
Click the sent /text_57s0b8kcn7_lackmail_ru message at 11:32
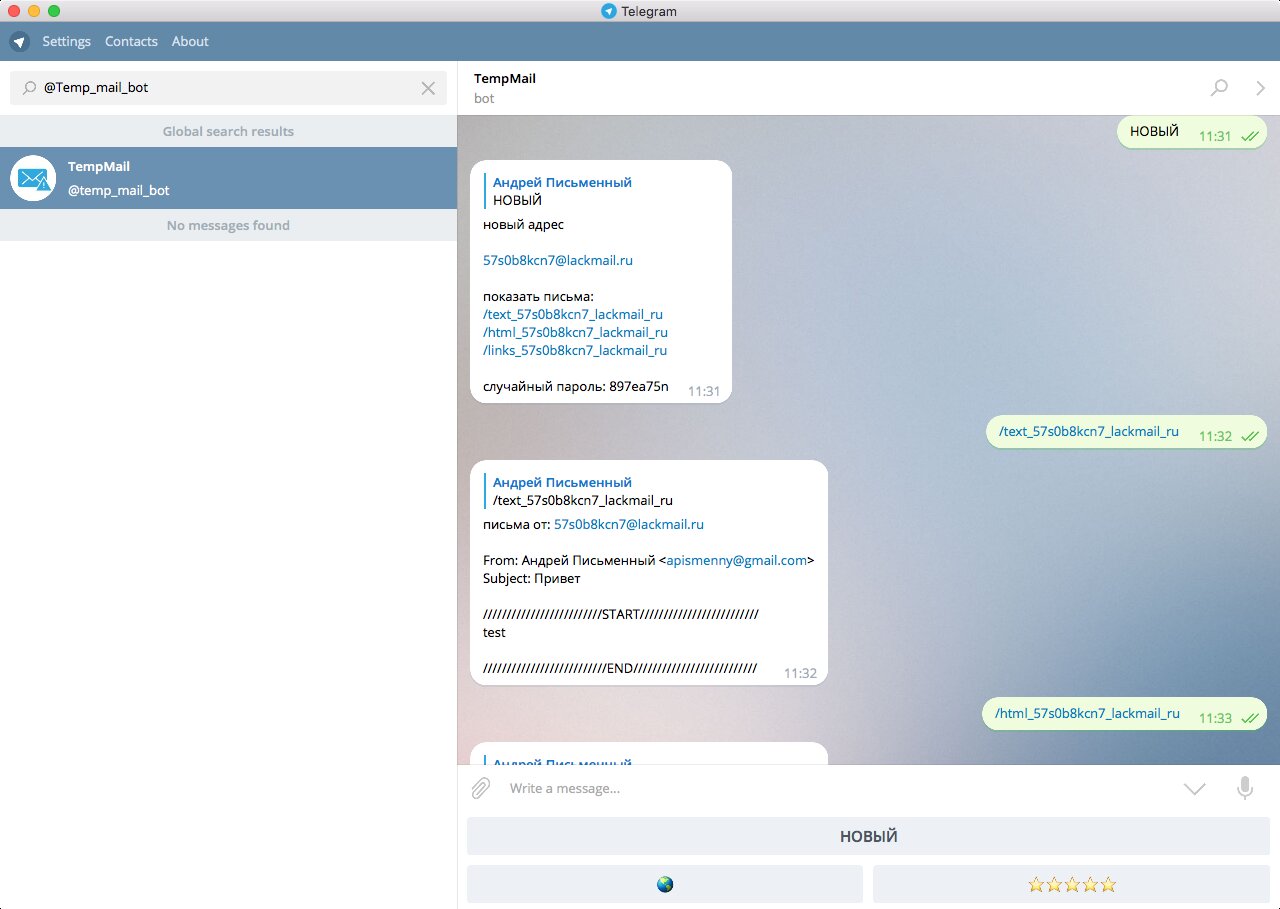(1126, 432)
